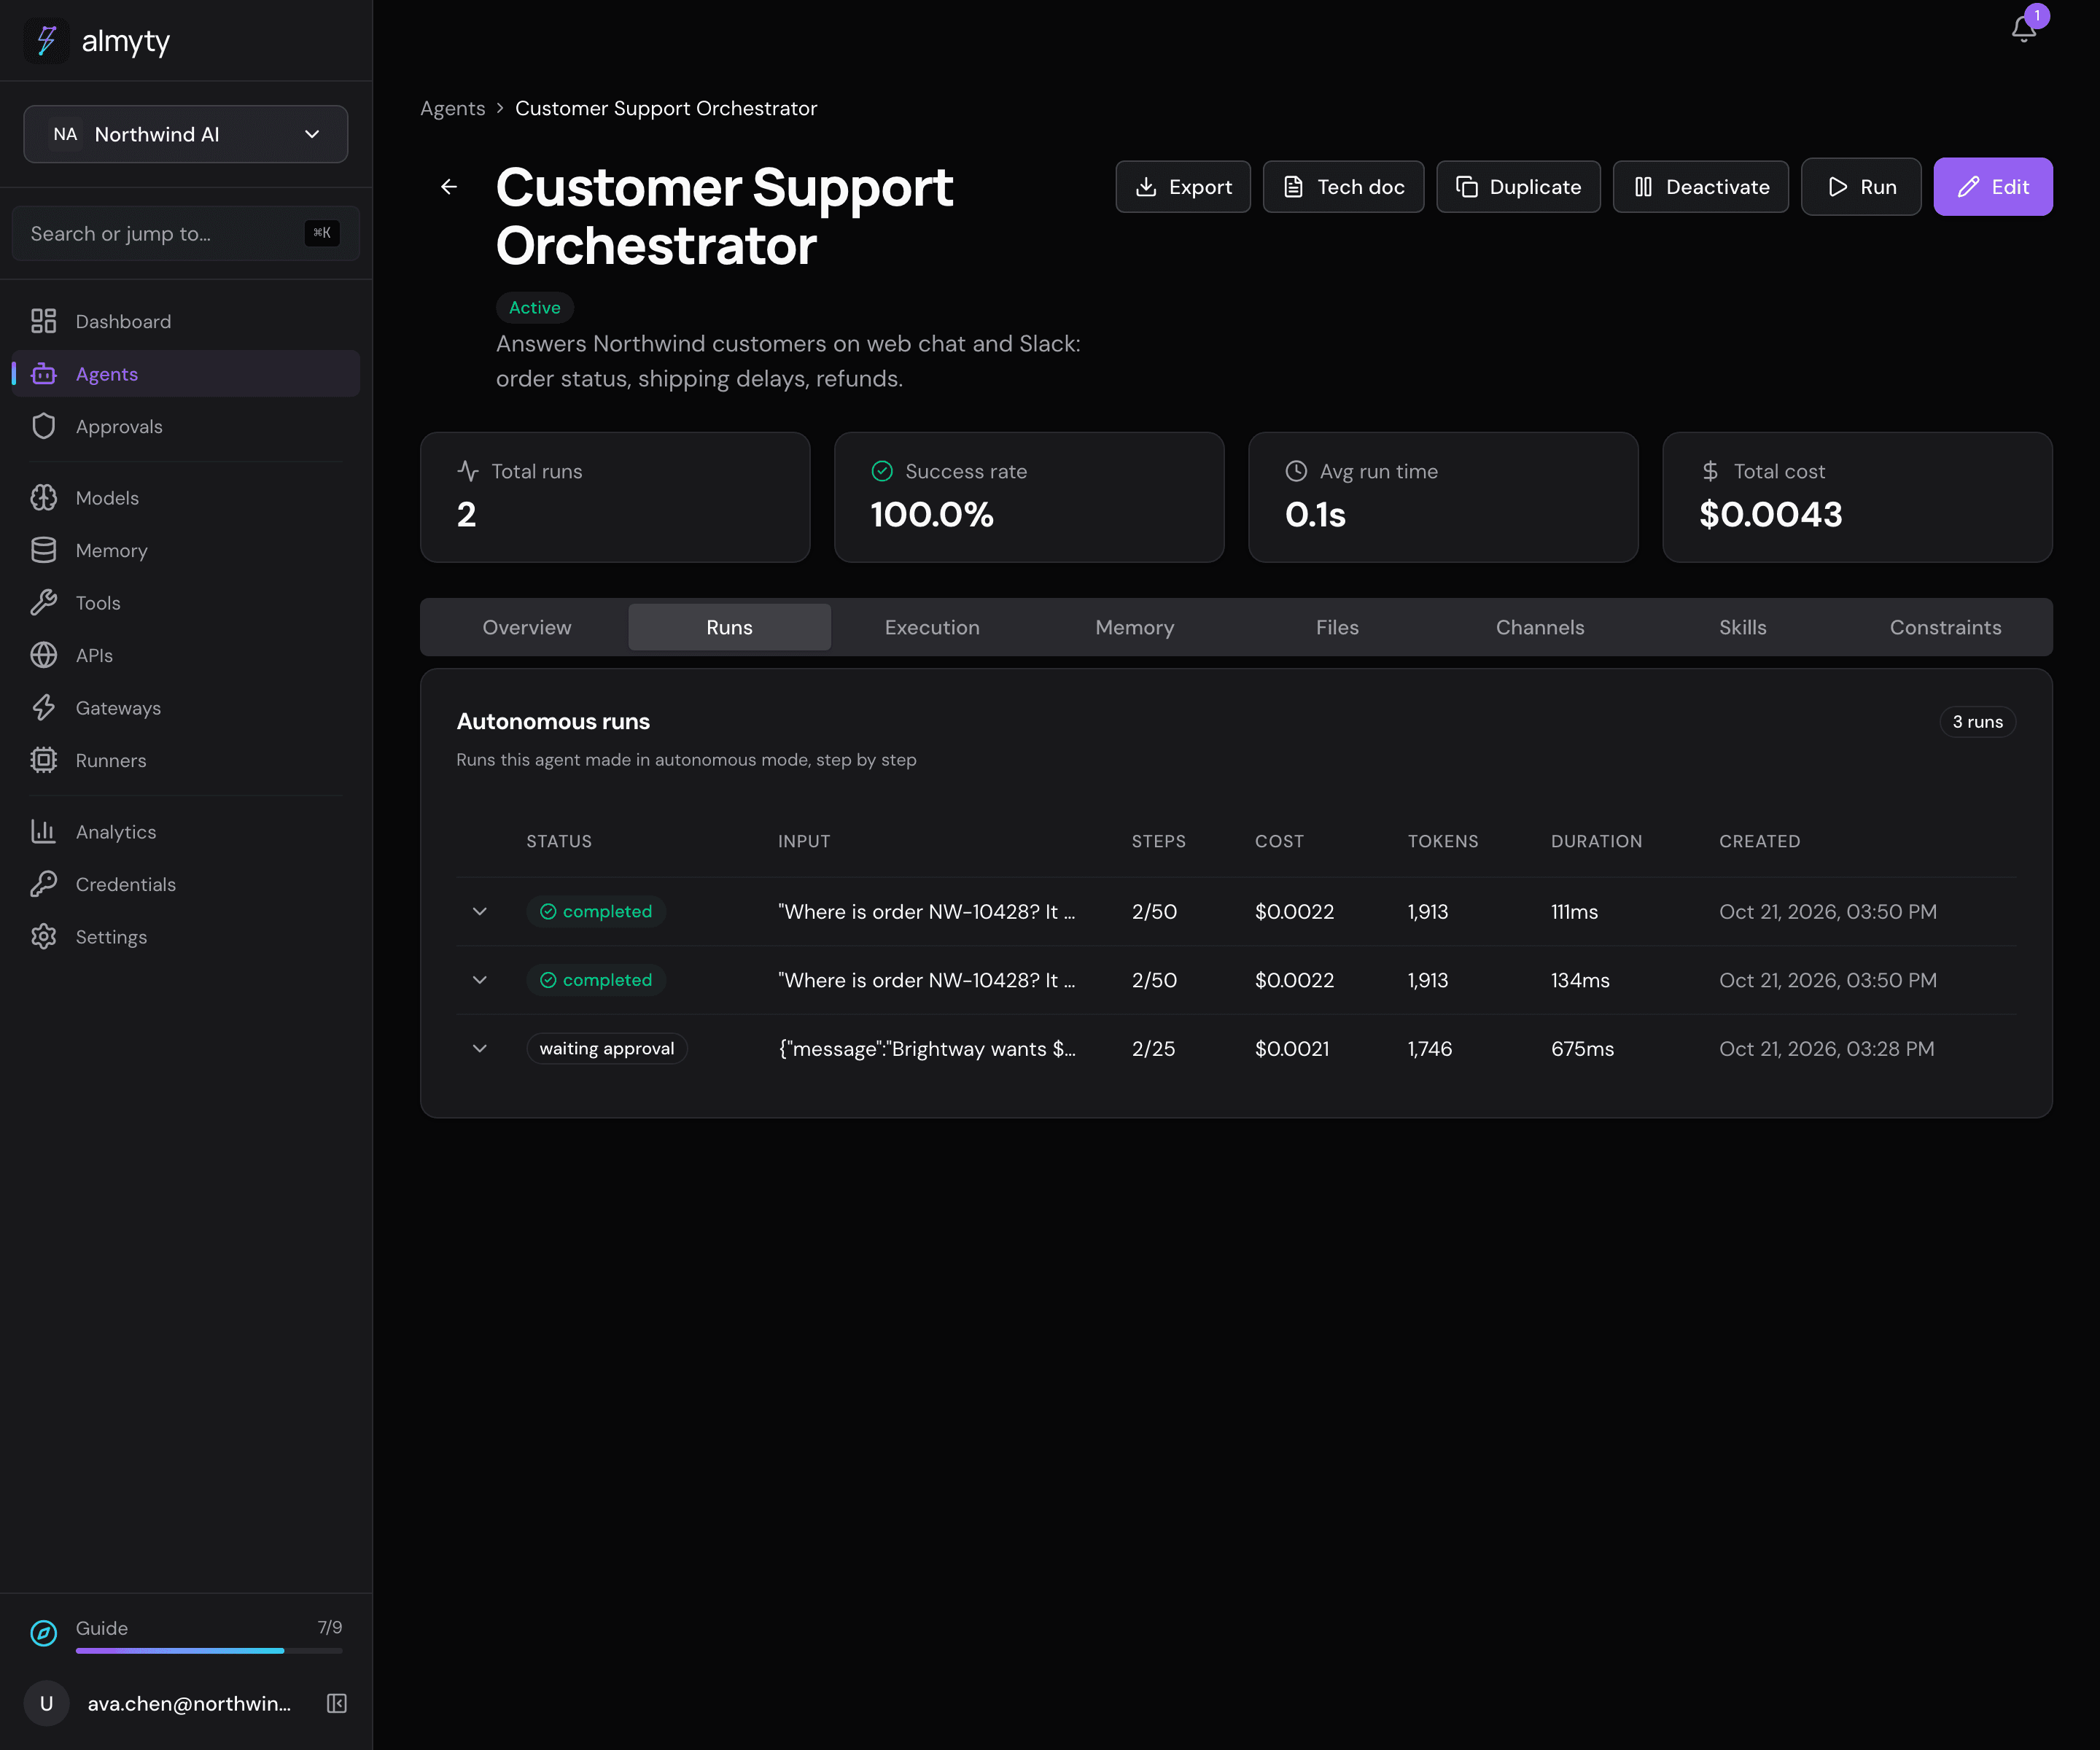The width and height of the screenshot is (2100, 1750).
Task: Click the 134ms duration cell
Action: tap(1580, 980)
